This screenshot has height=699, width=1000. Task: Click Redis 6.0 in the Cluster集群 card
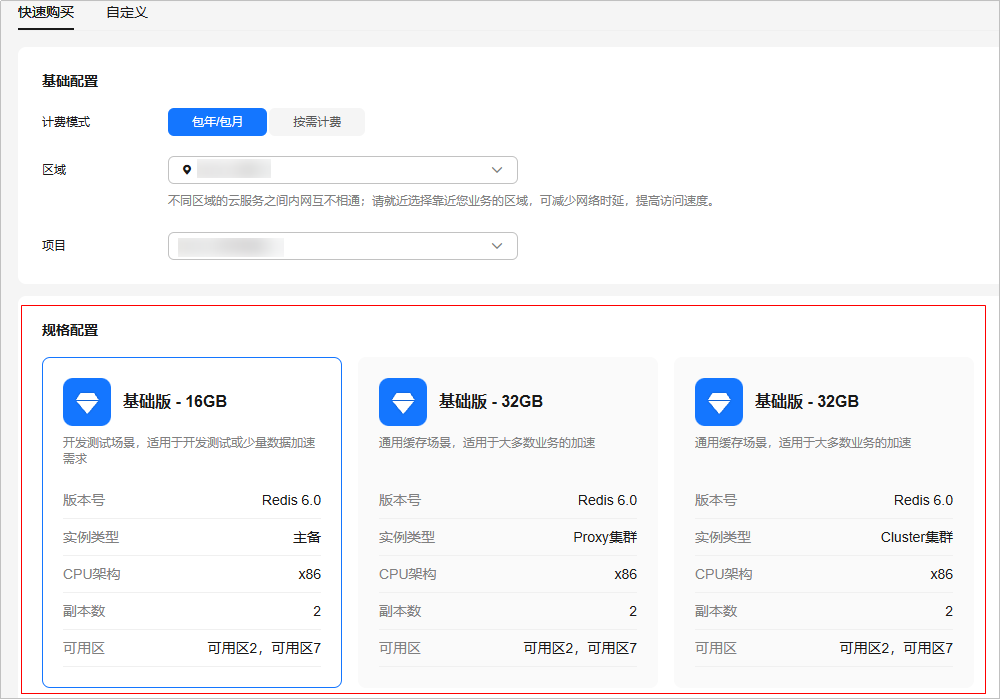point(923,500)
